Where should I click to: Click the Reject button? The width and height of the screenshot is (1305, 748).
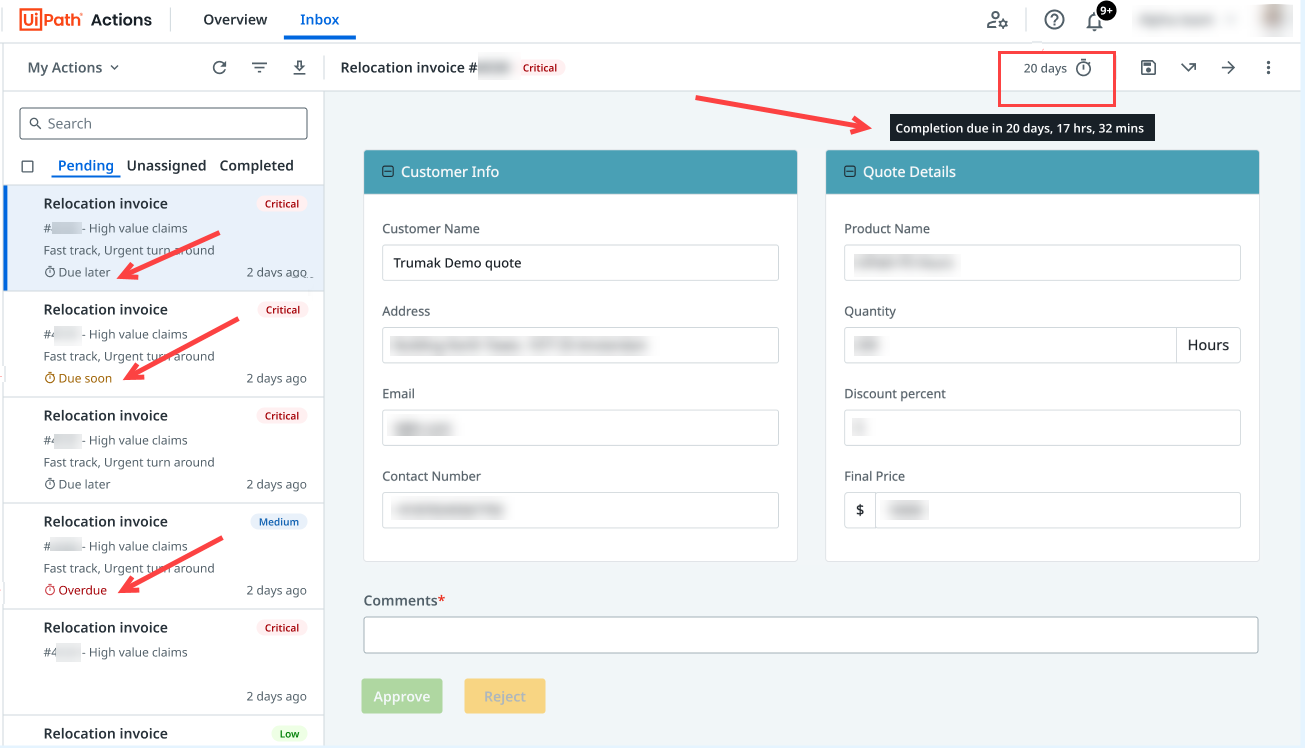[504, 697]
